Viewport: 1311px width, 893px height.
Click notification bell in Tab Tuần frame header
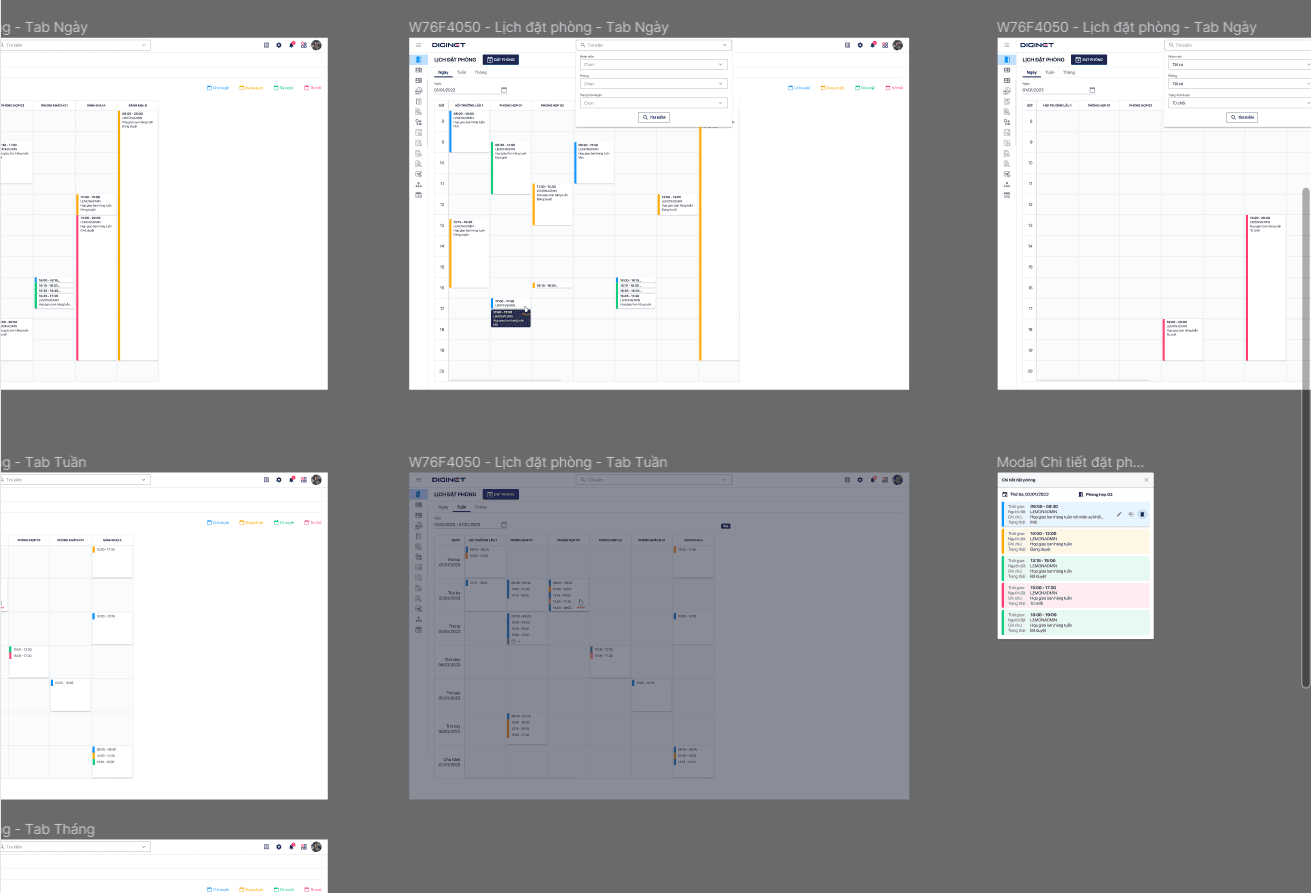pos(873,480)
